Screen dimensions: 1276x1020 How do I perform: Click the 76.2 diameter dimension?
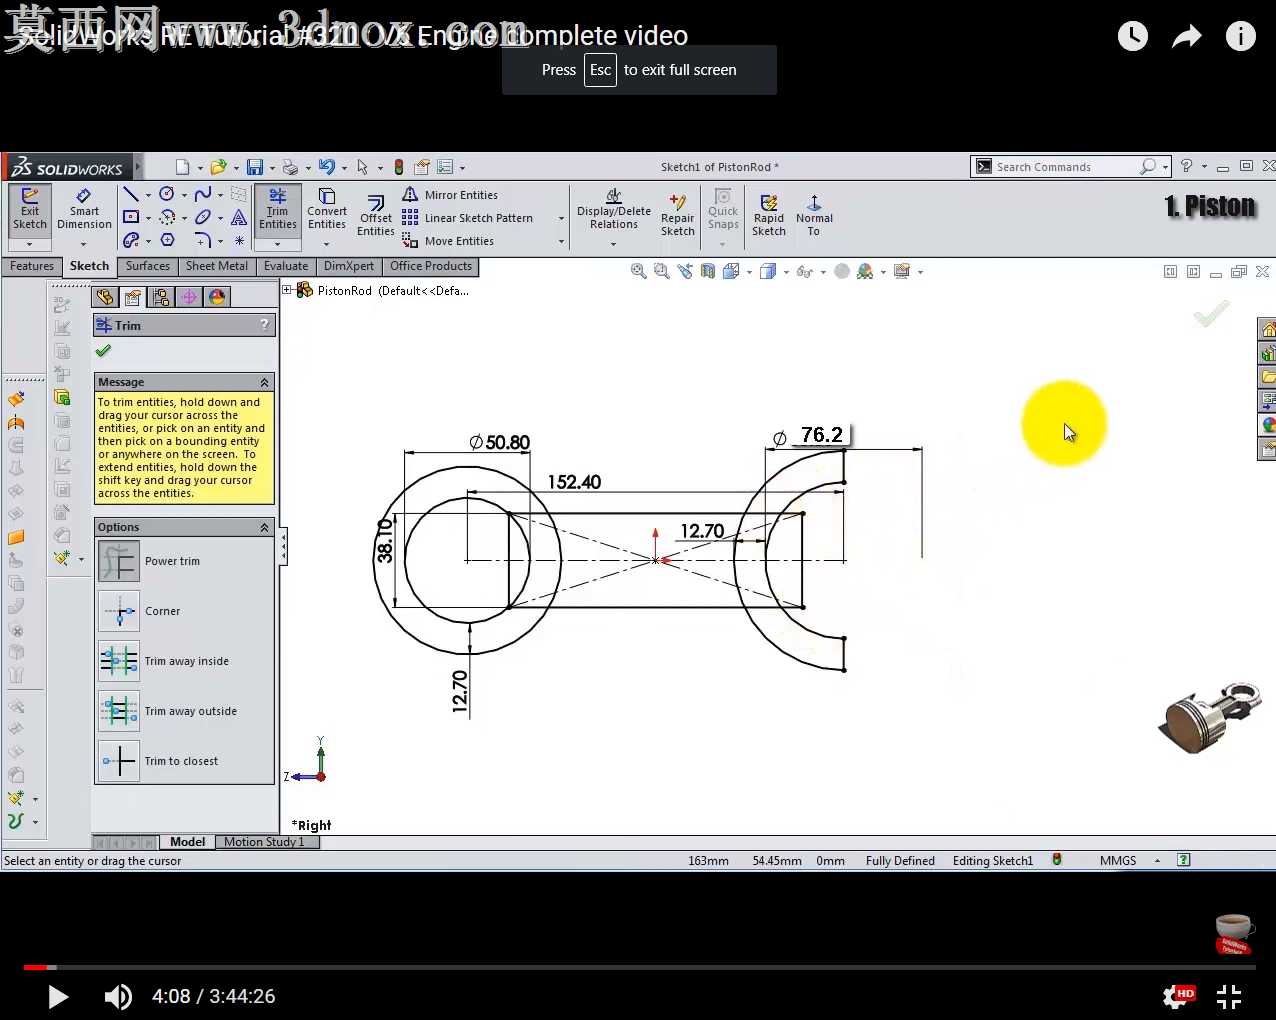[x=822, y=435]
